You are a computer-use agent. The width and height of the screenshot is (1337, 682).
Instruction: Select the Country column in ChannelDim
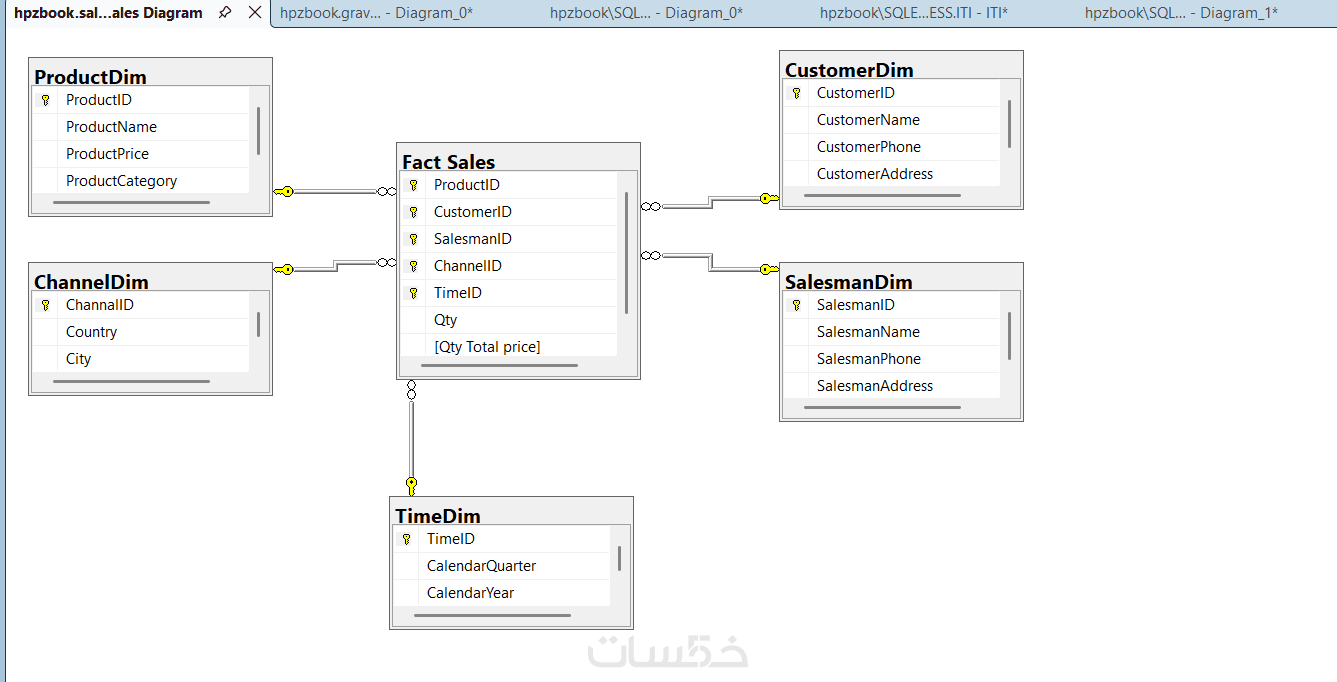[x=140, y=332]
